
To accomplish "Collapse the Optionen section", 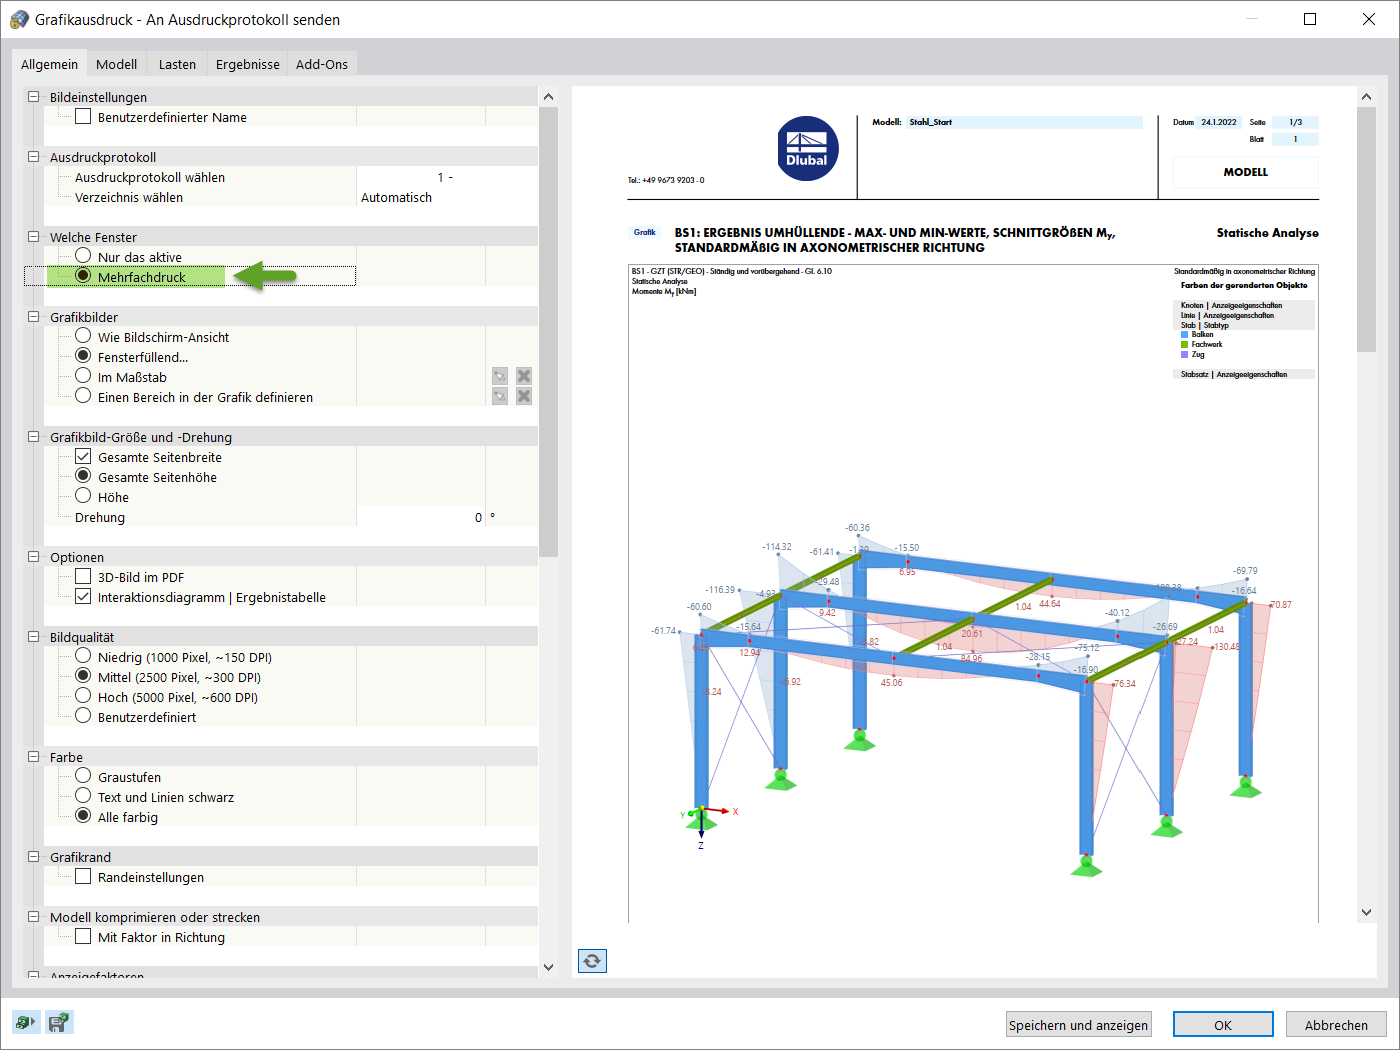I will (33, 557).
